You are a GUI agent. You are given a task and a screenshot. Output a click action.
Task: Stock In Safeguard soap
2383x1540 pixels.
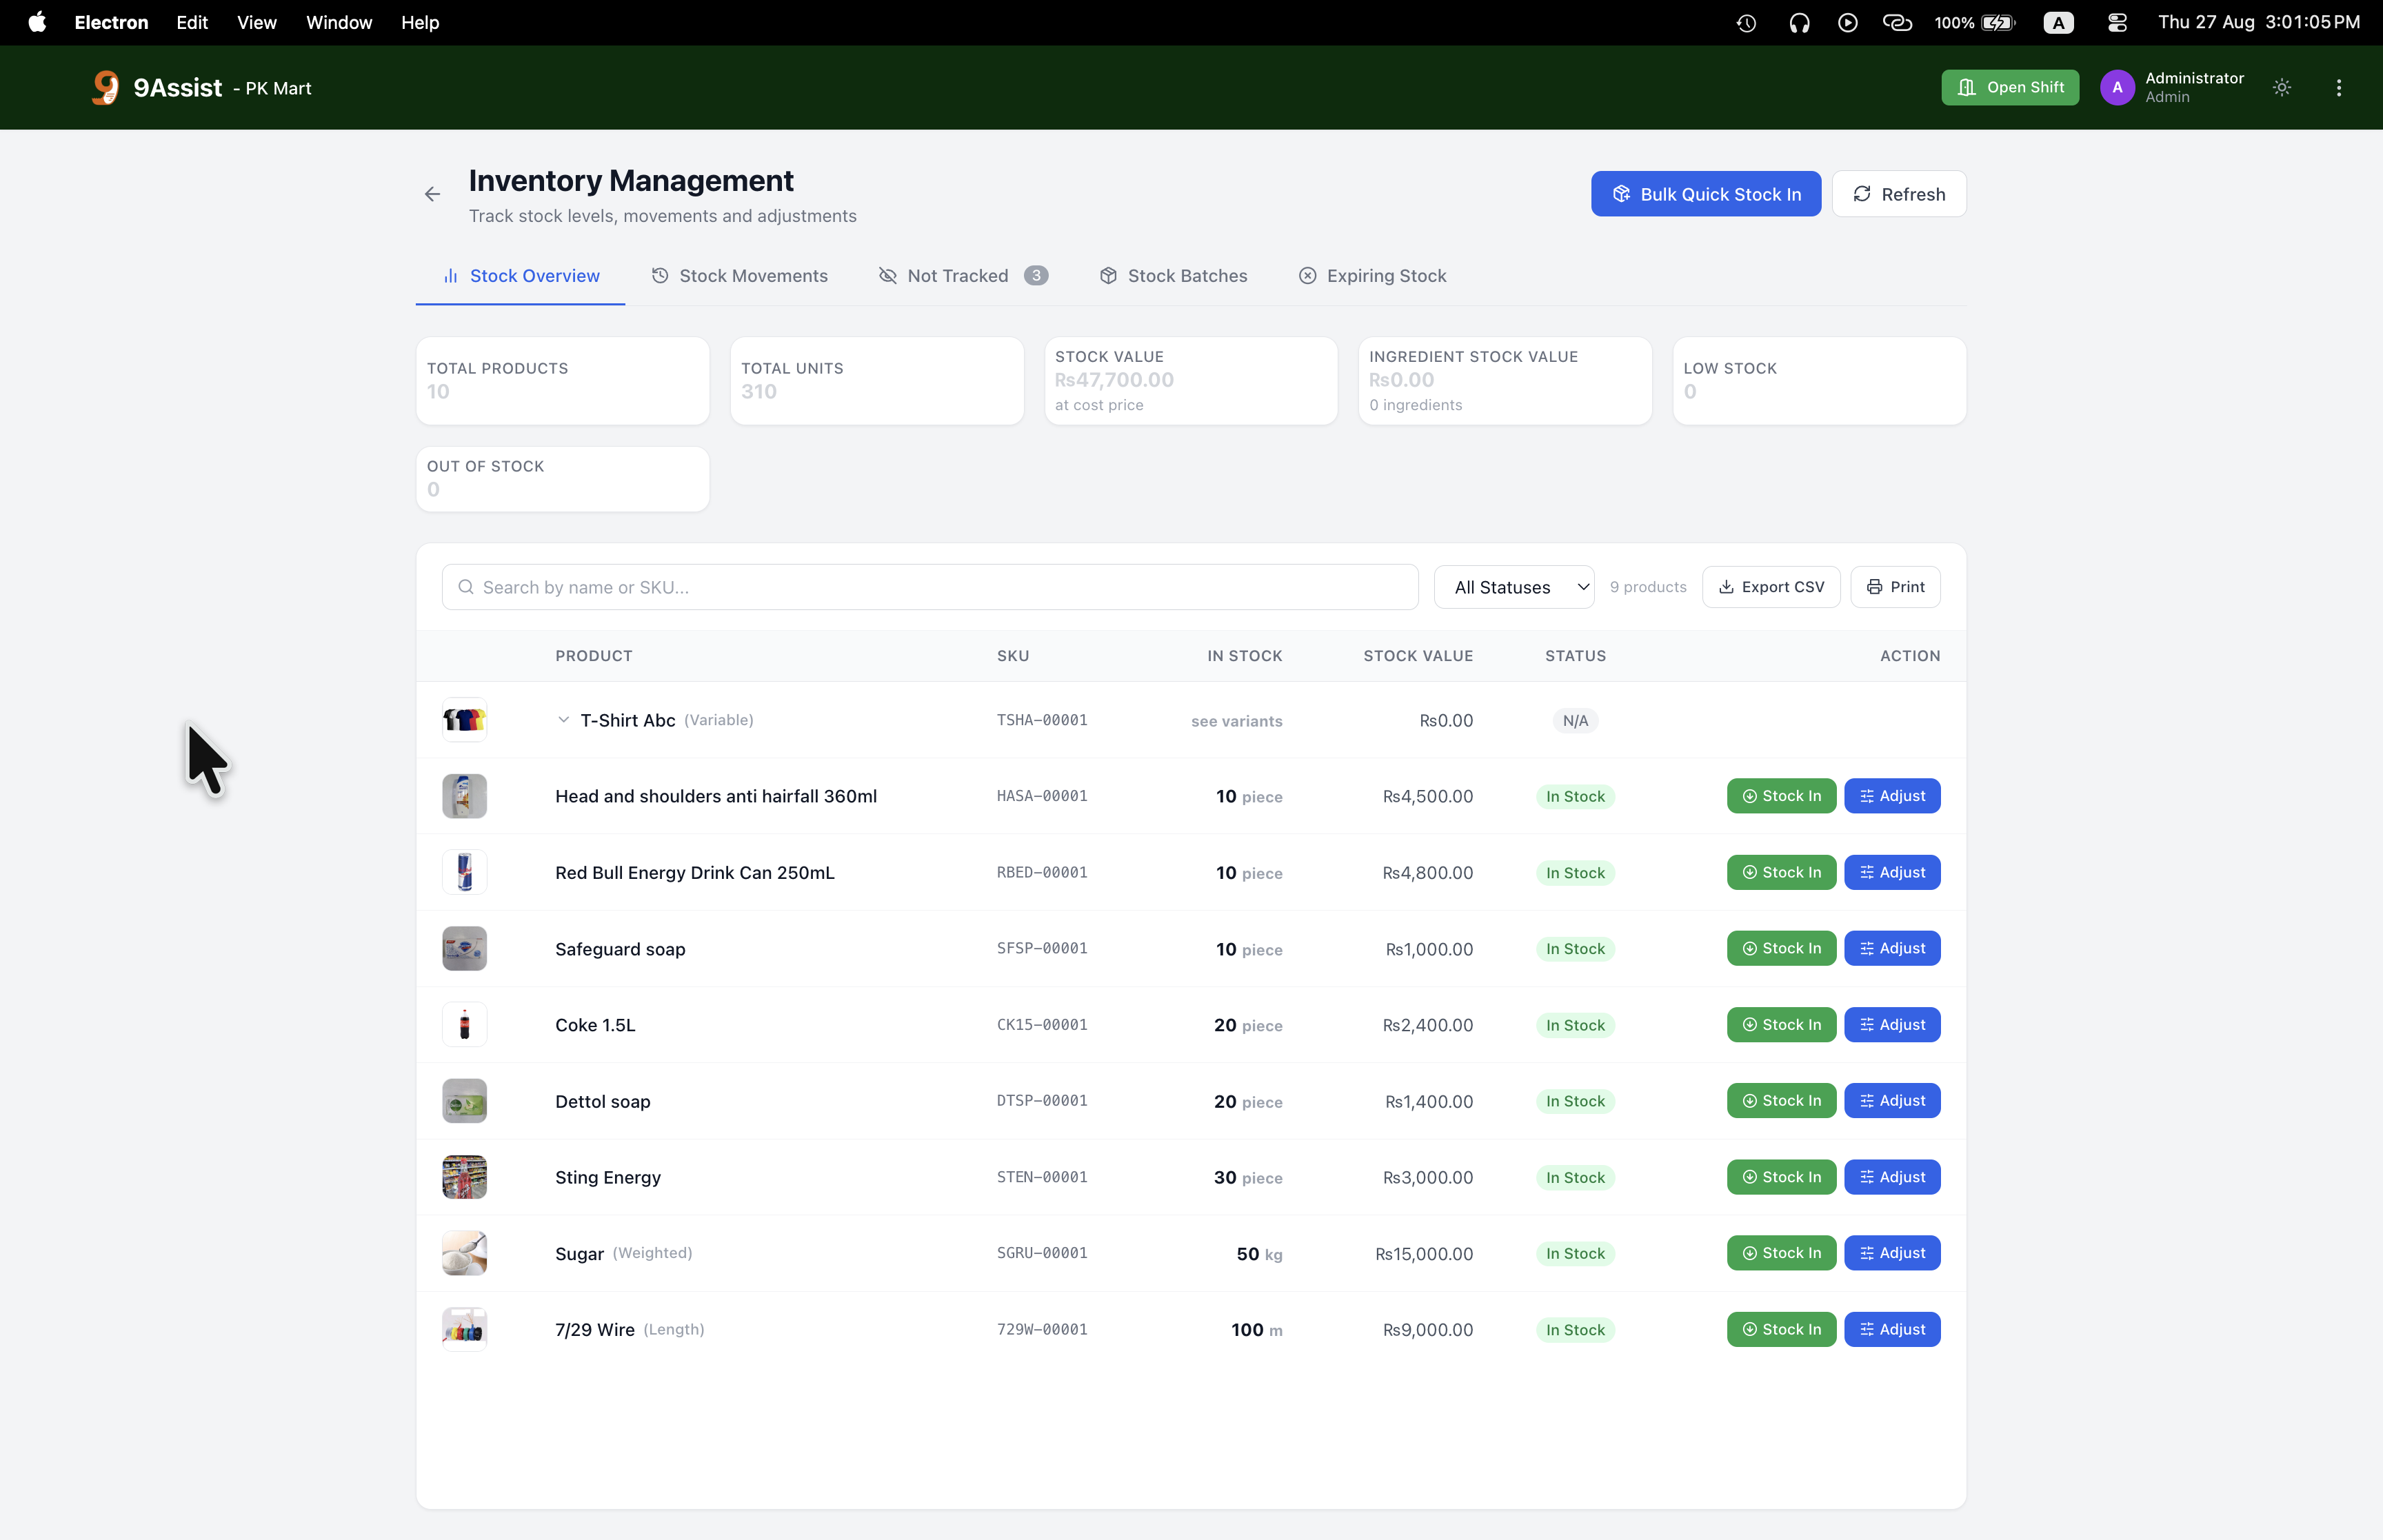(1781, 949)
